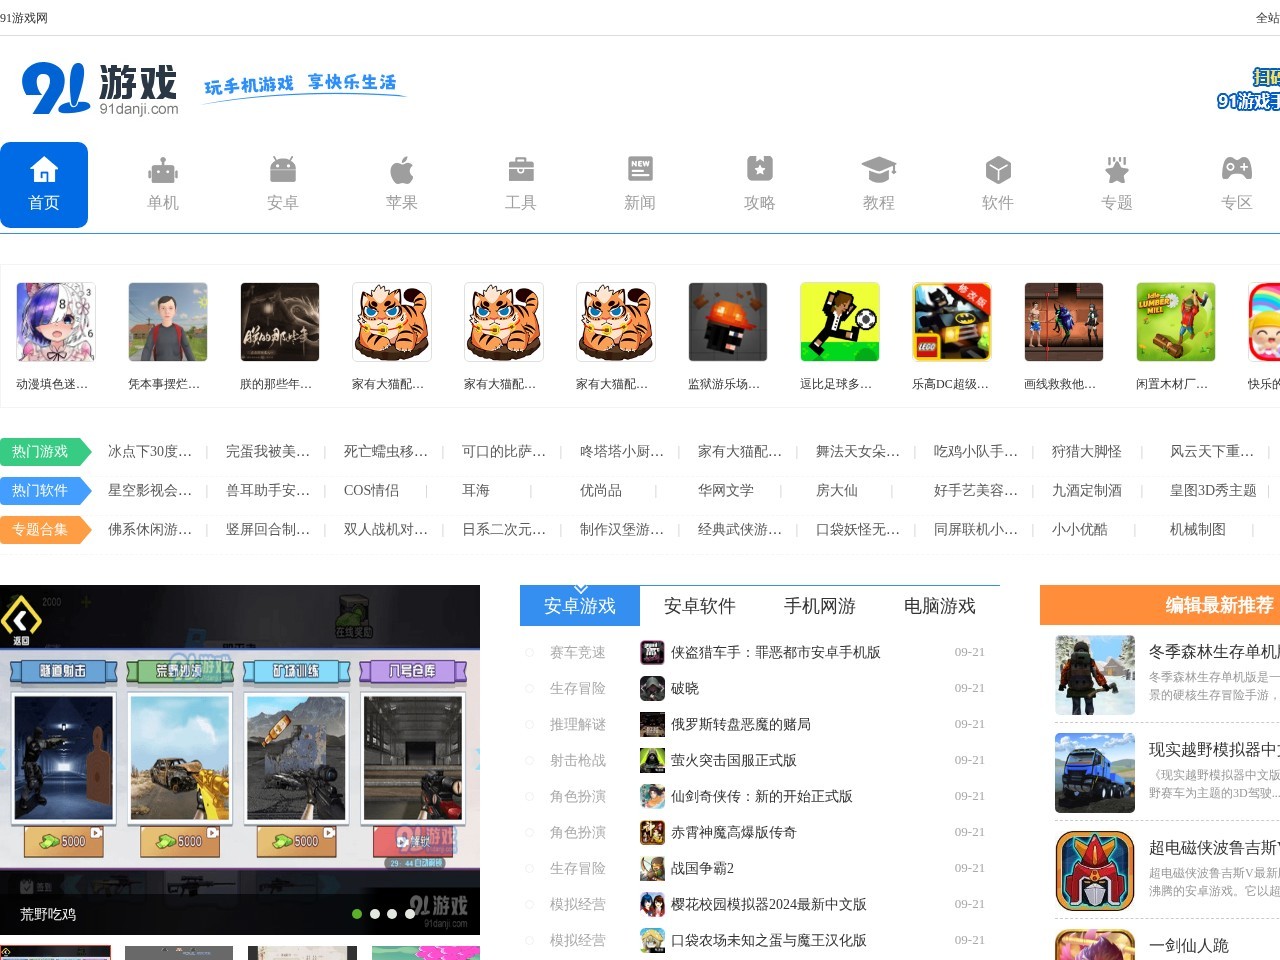Select the first green carousel dot

point(357,914)
